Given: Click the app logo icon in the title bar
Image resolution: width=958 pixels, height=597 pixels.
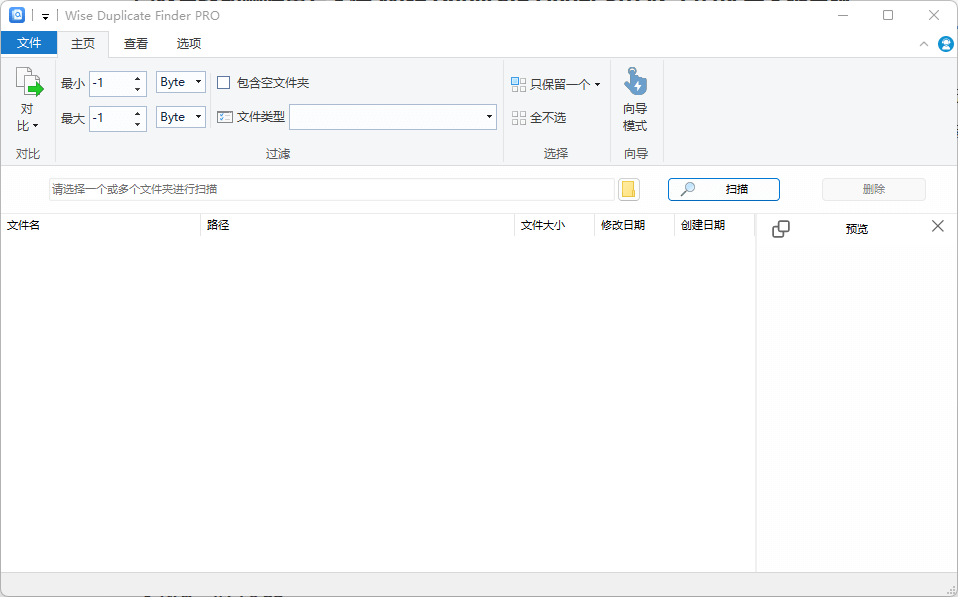Looking at the screenshot, I should tap(16, 15).
